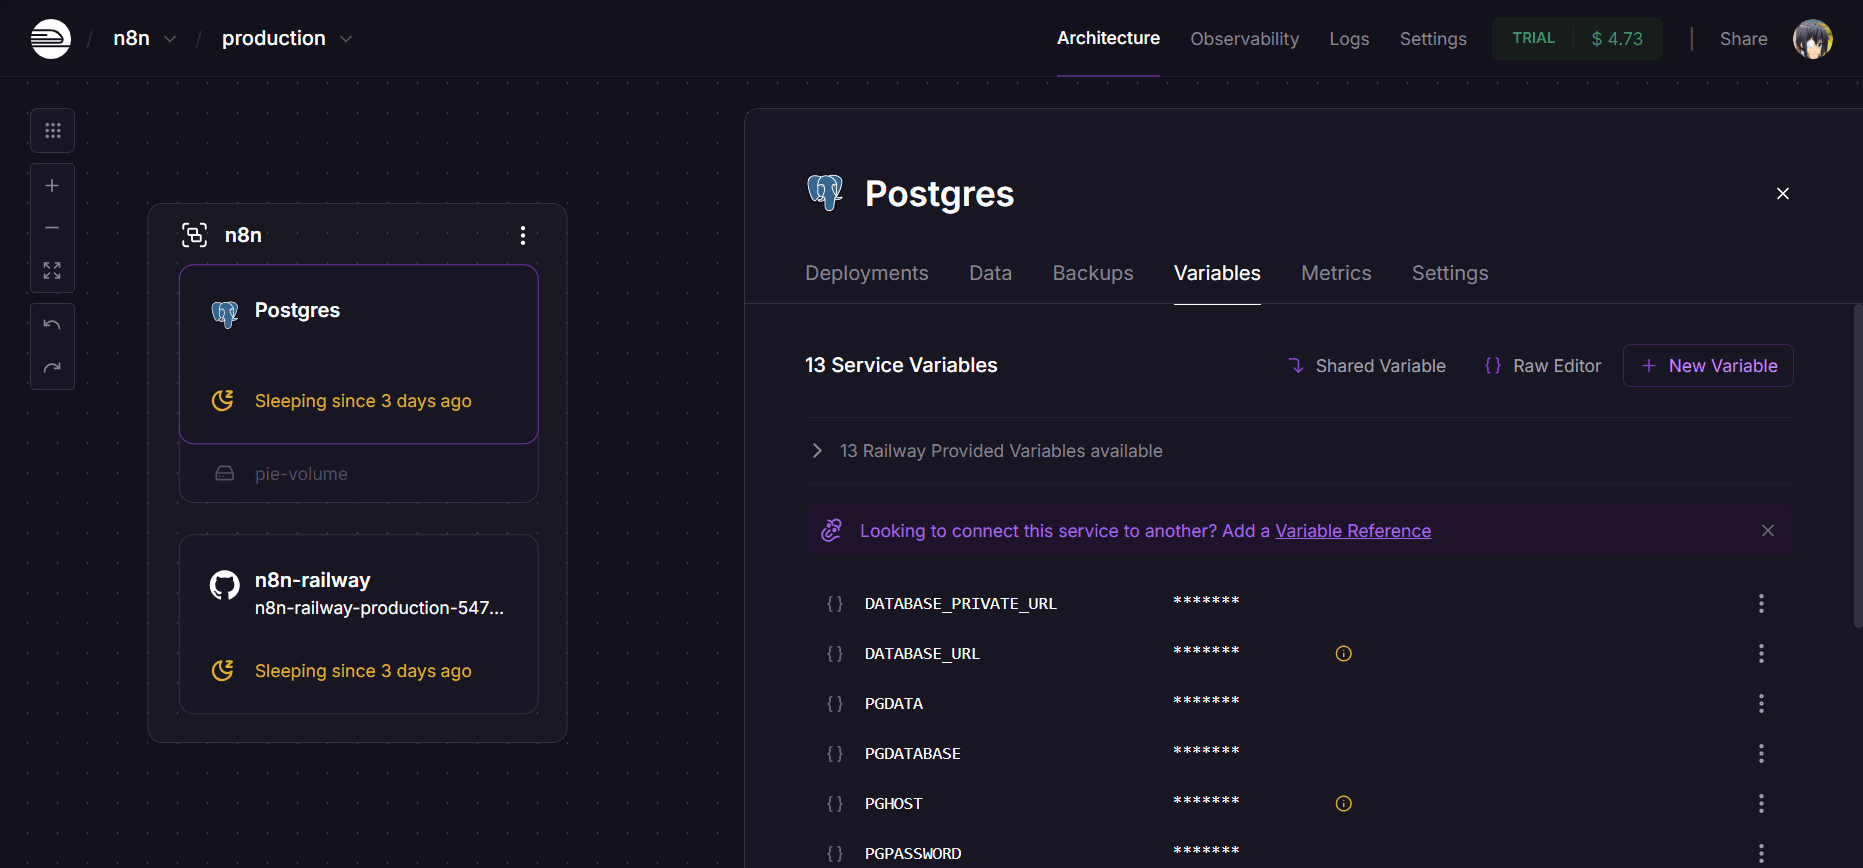Click the link icon in banner
1863x868 pixels.
pos(831,531)
